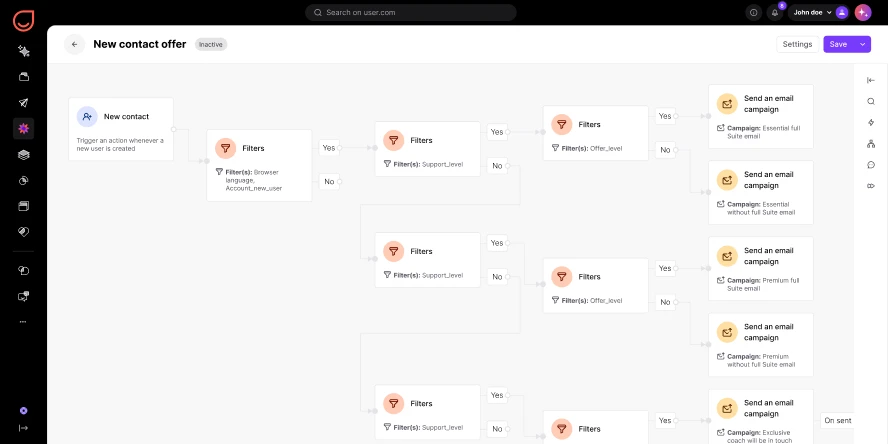The width and height of the screenshot is (888, 444).
Task: Click No output of Browser language filter
Action: point(329,182)
